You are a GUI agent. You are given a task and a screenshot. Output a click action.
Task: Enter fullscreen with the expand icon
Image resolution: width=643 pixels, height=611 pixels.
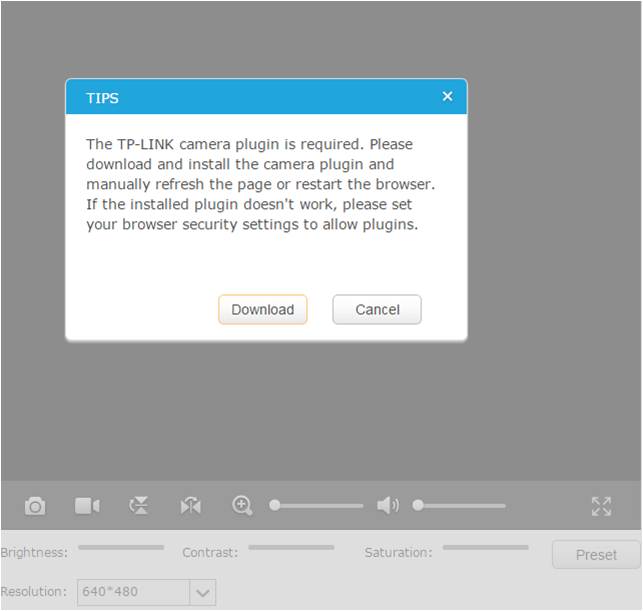(601, 506)
